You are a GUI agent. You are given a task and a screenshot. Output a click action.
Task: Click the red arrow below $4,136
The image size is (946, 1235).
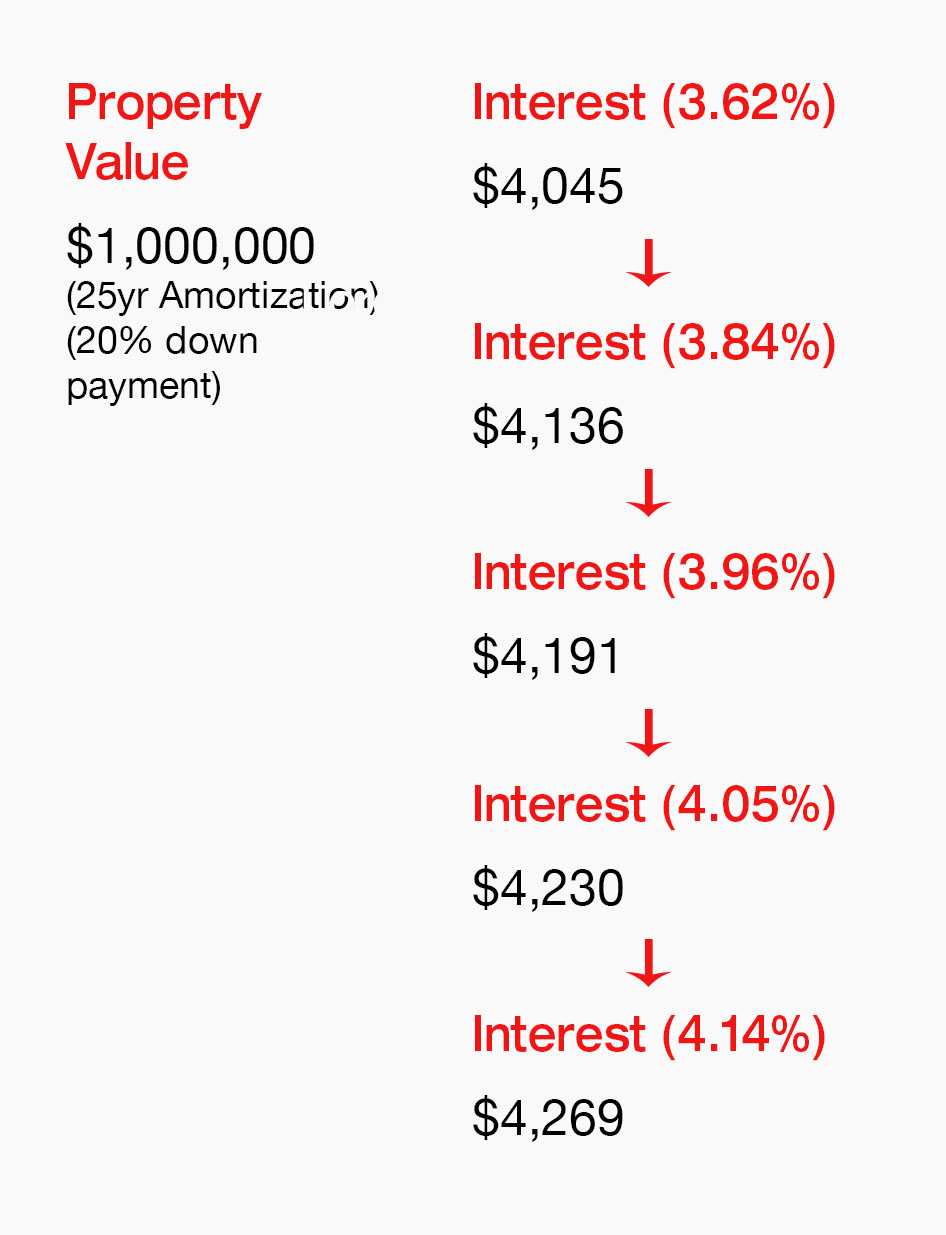[x=648, y=493]
